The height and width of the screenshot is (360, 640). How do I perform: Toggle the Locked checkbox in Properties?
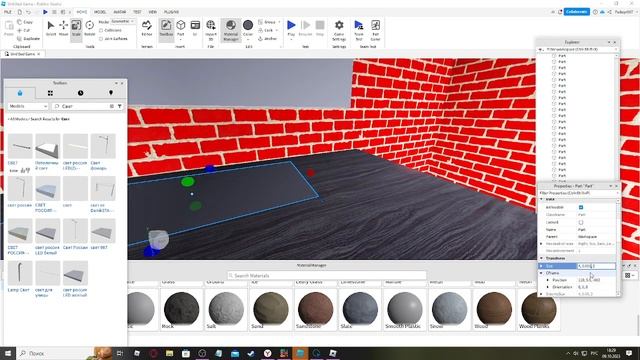[x=581, y=222]
